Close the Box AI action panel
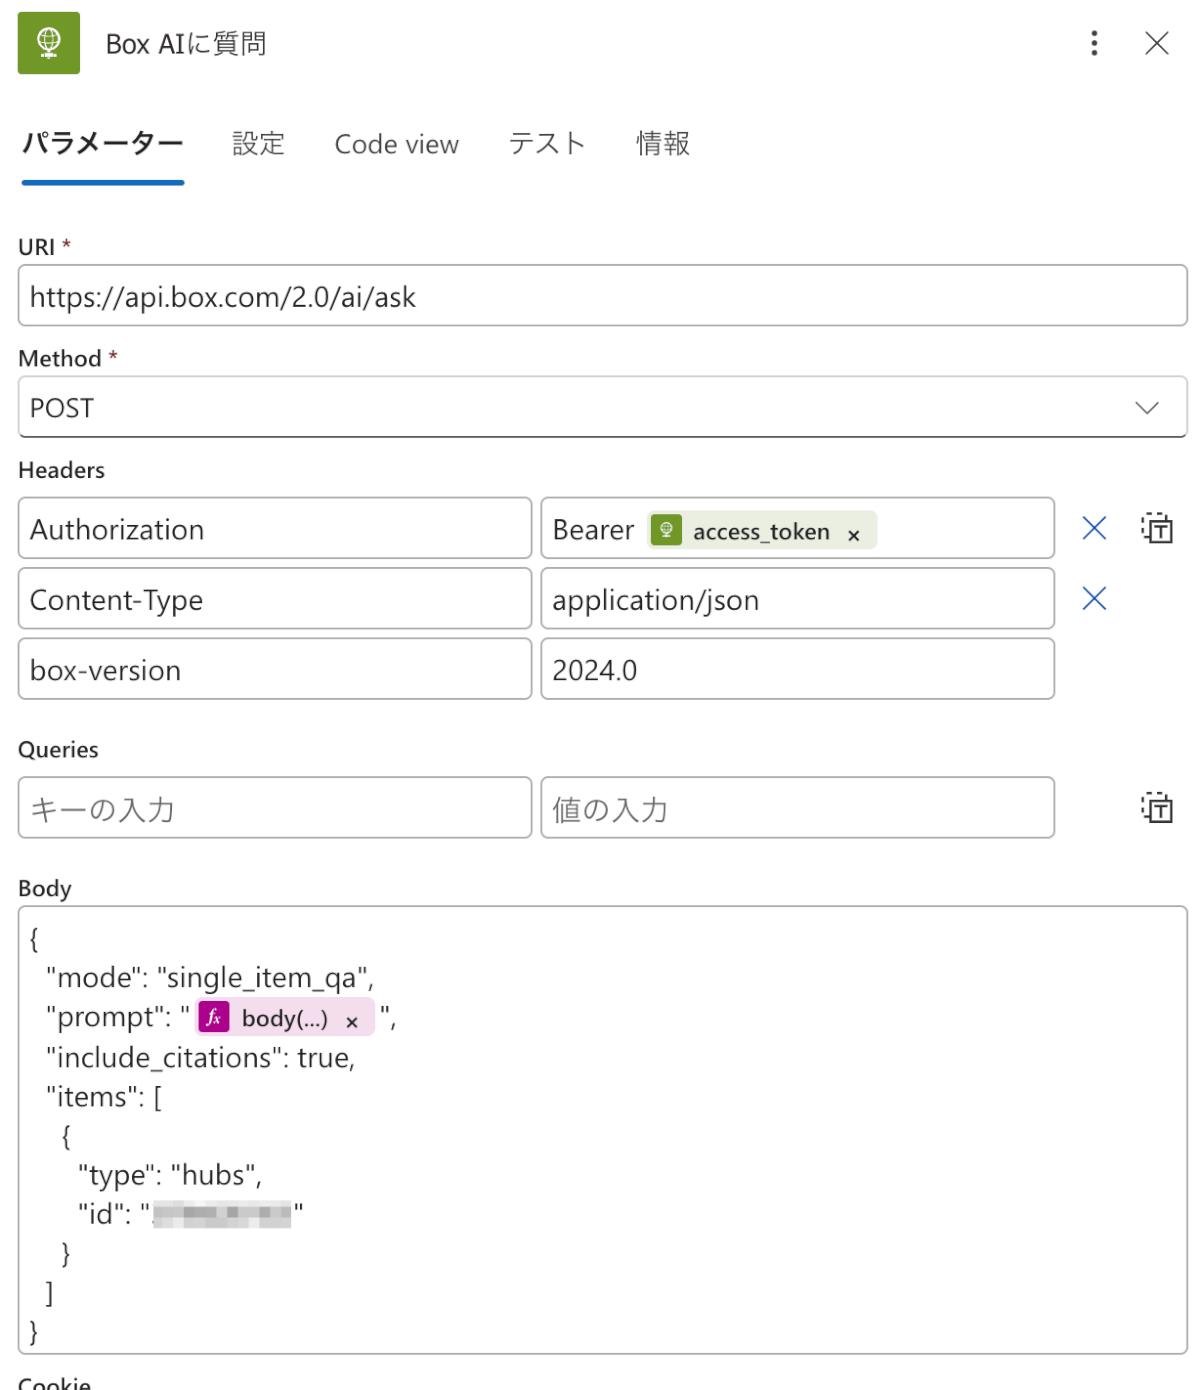The image size is (1200, 1390). (x=1156, y=43)
